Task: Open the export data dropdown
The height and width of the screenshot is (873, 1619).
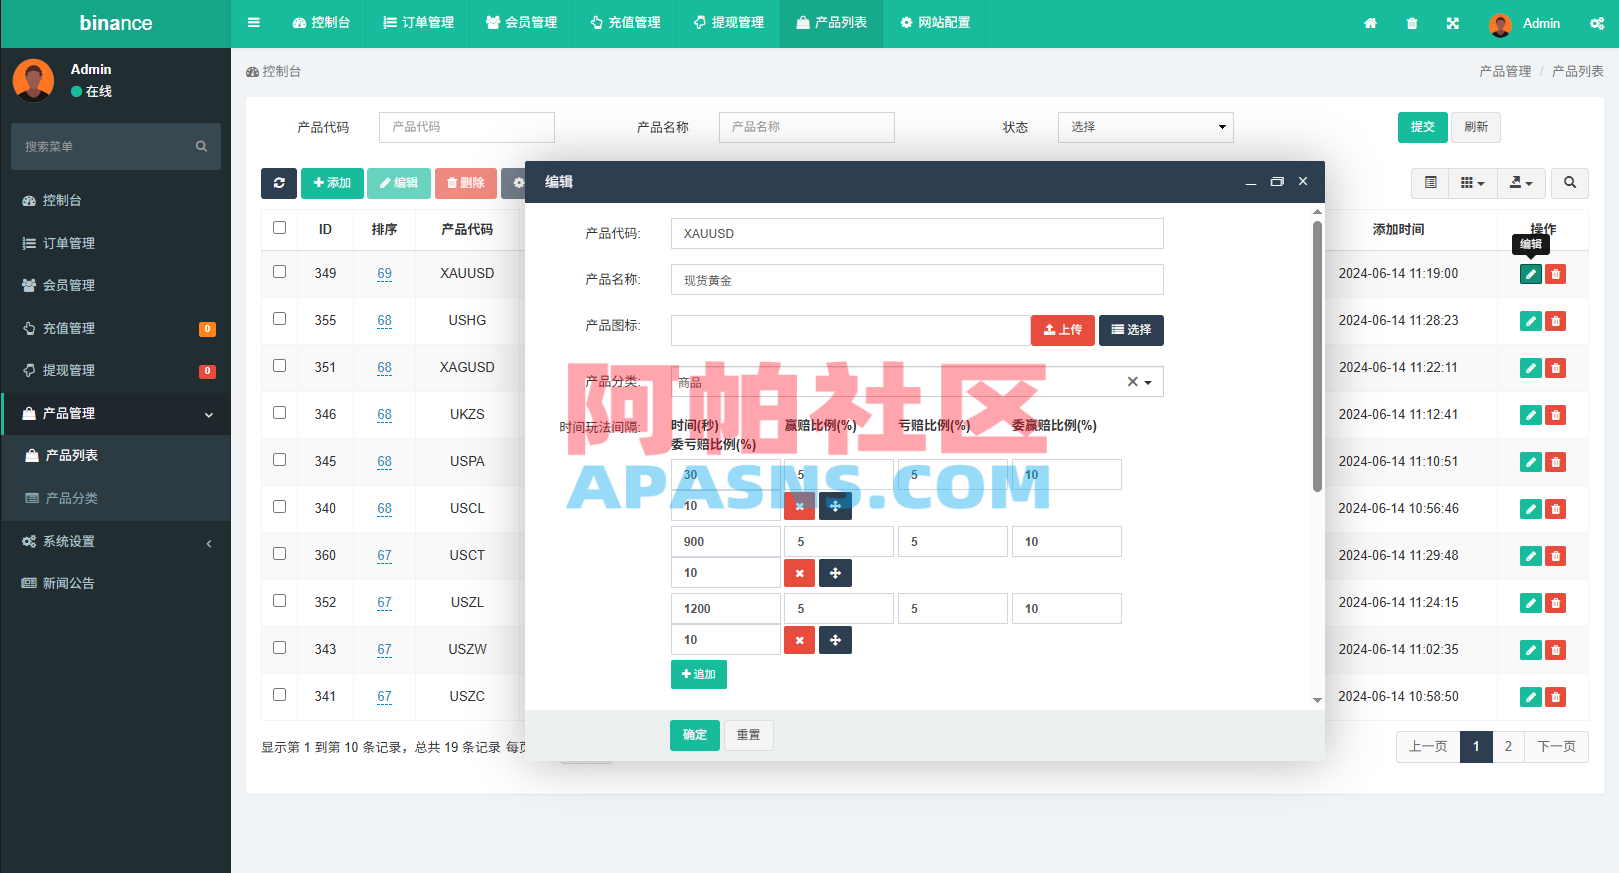Action: click(1521, 183)
